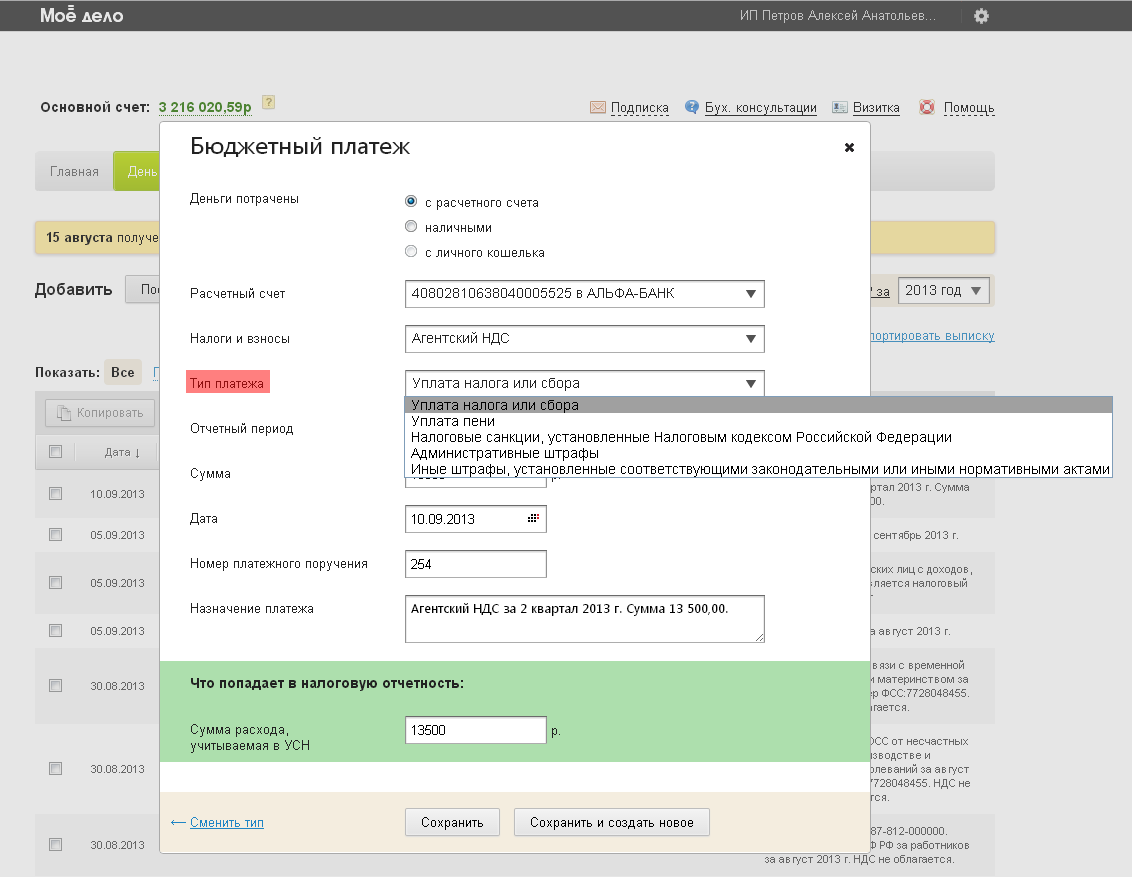Open the 2013 год year selector
This screenshot has height=877, width=1132.
pyautogui.click(x=944, y=291)
